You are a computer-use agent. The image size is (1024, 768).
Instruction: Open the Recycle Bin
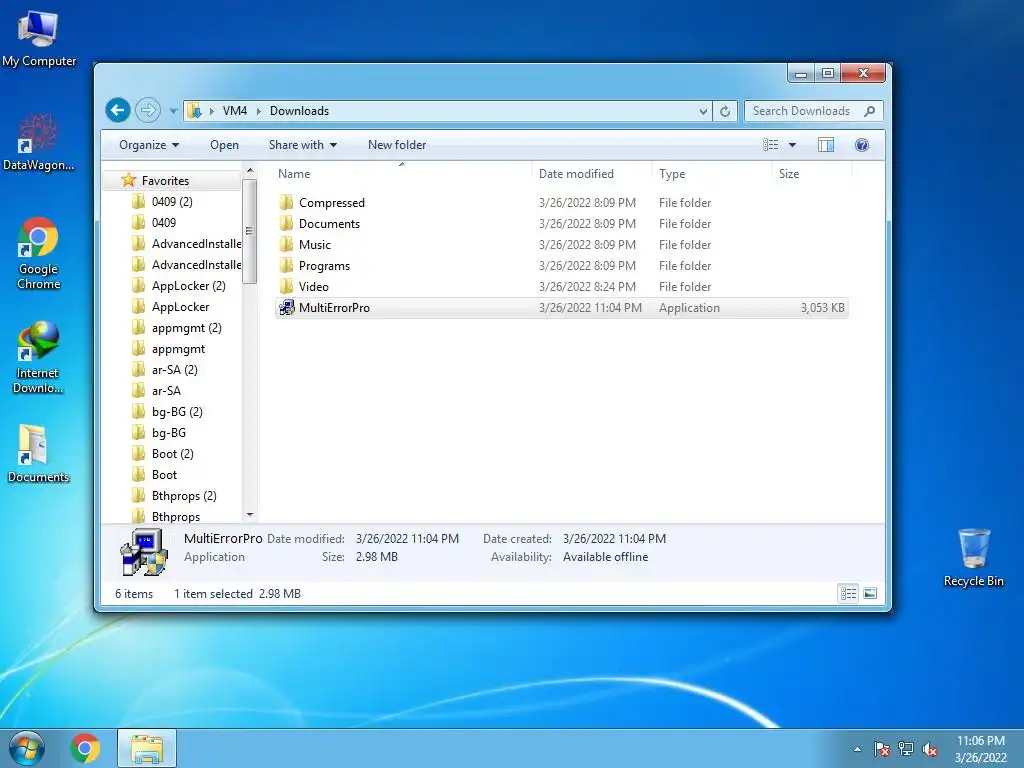pyautogui.click(x=974, y=558)
